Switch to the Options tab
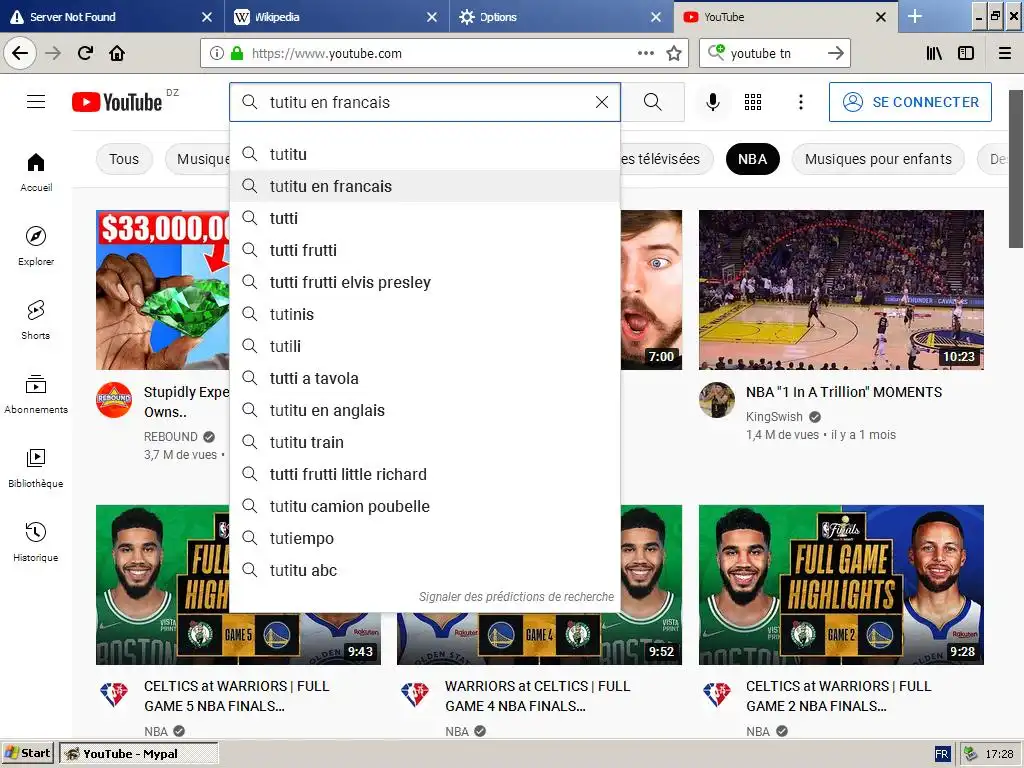 pos(562,16)
